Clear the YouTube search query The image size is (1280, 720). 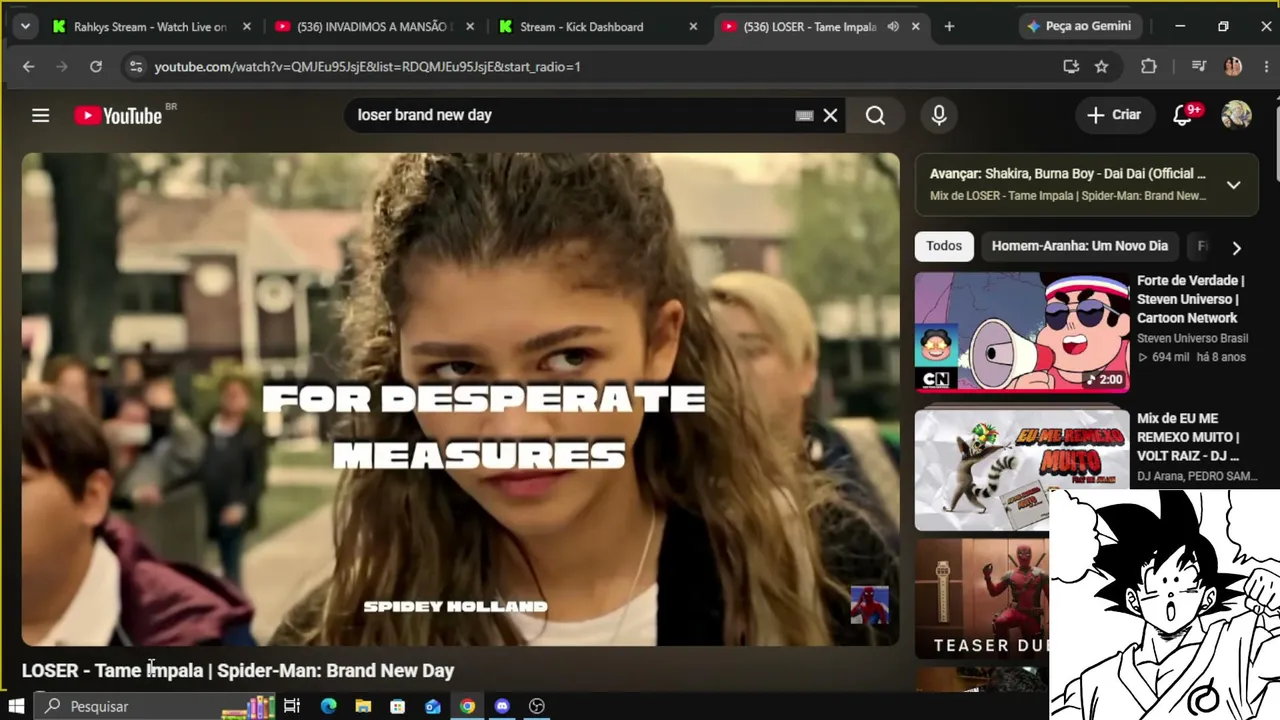pos(830,115)
